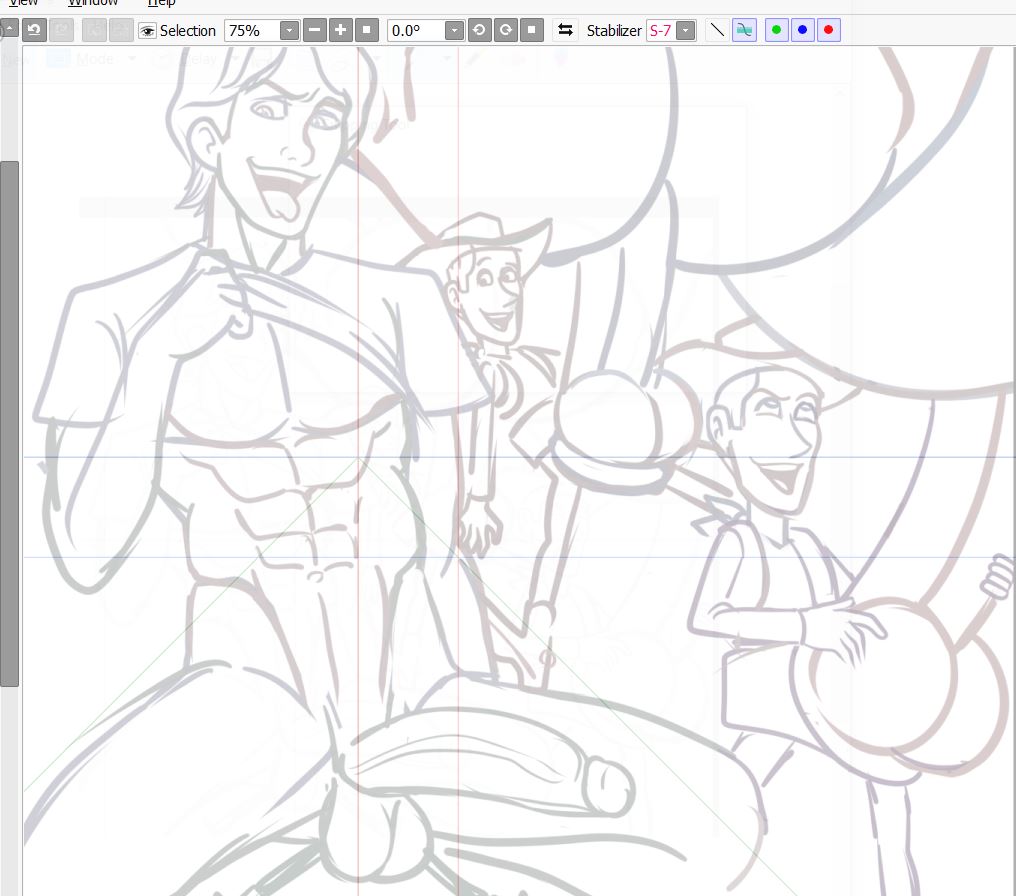Open the Help menu

[161, 4]
